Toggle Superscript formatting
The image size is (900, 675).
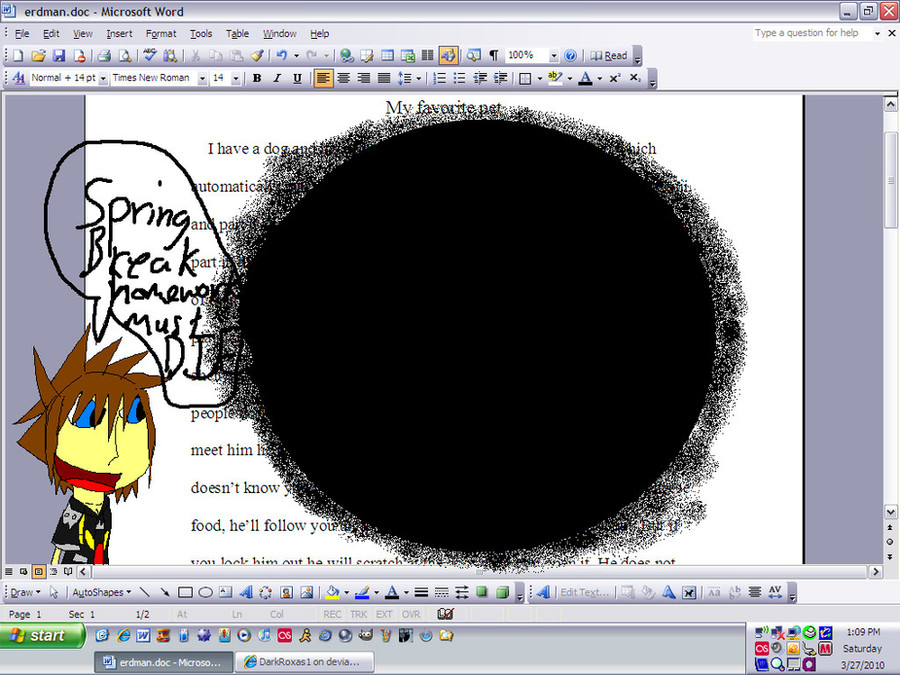615,78
